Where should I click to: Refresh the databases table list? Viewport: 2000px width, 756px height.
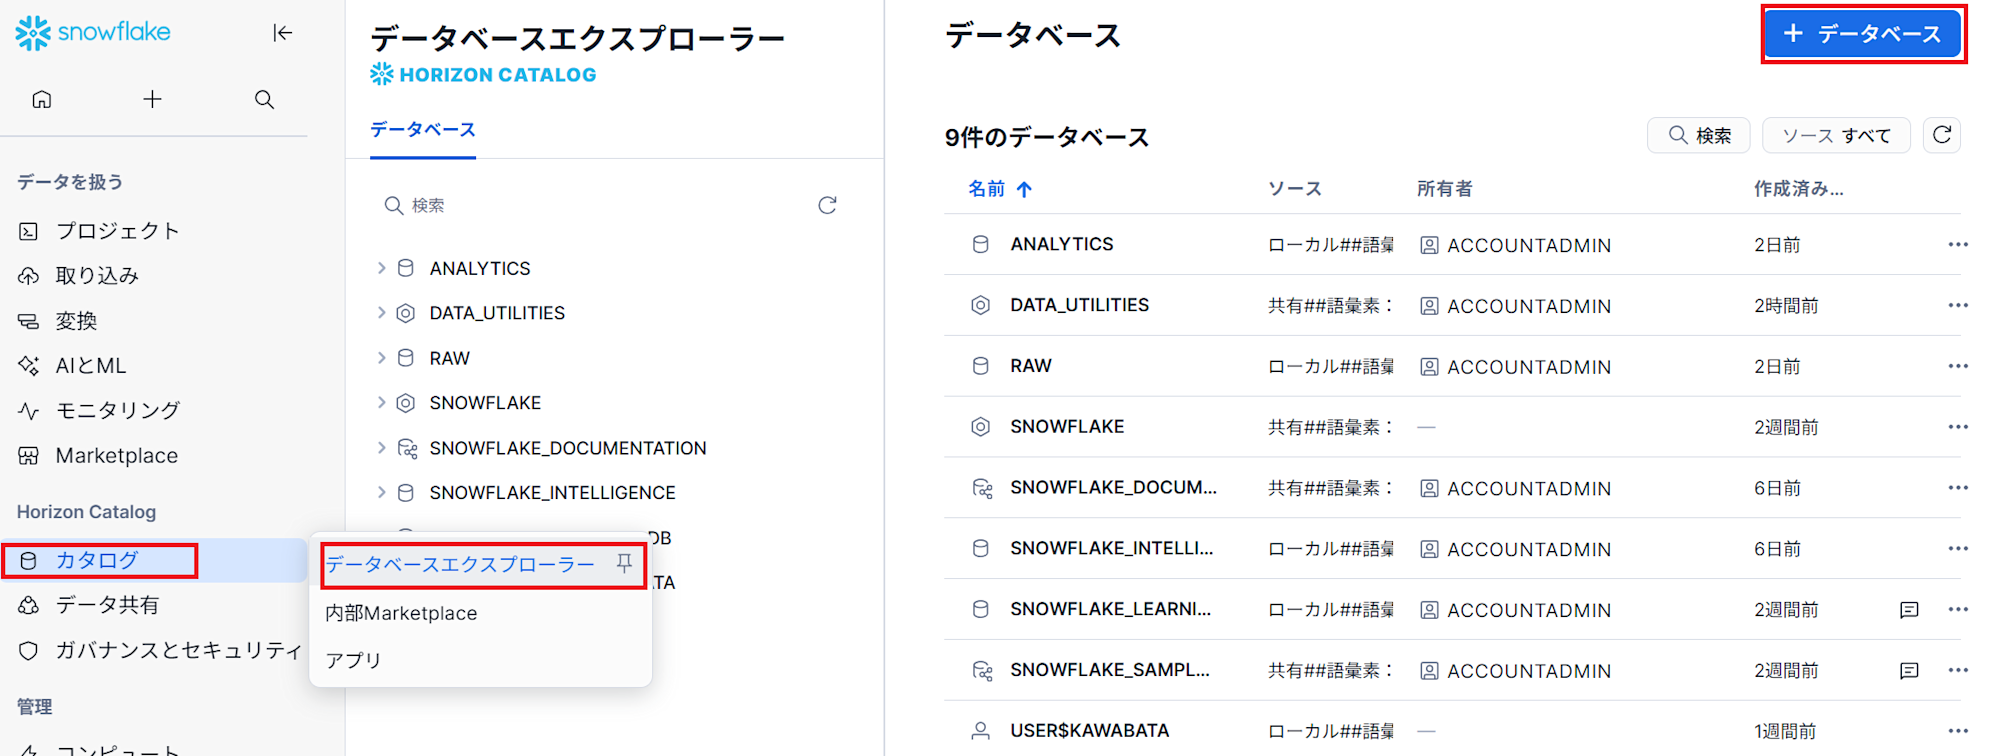click(x=1942, y=135)
